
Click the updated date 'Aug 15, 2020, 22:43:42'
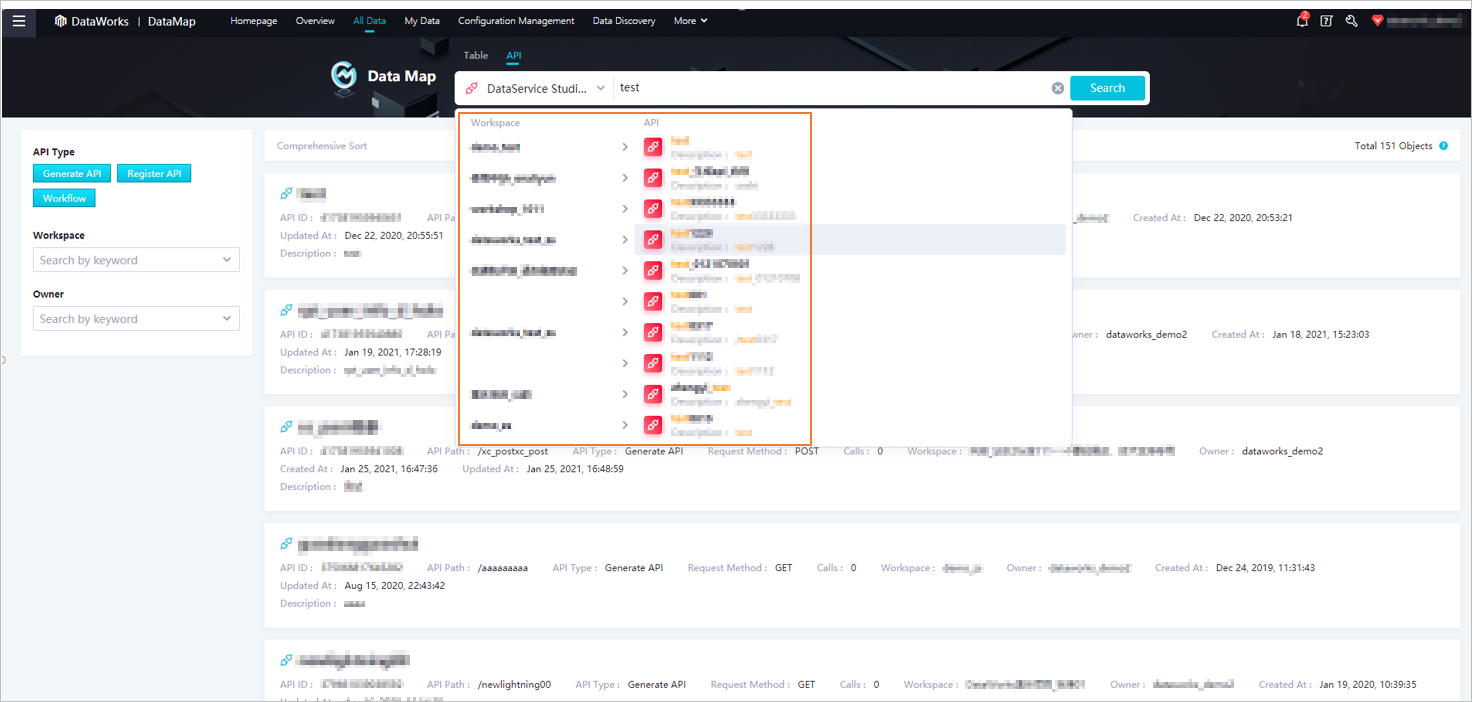(x=394, y=586)
